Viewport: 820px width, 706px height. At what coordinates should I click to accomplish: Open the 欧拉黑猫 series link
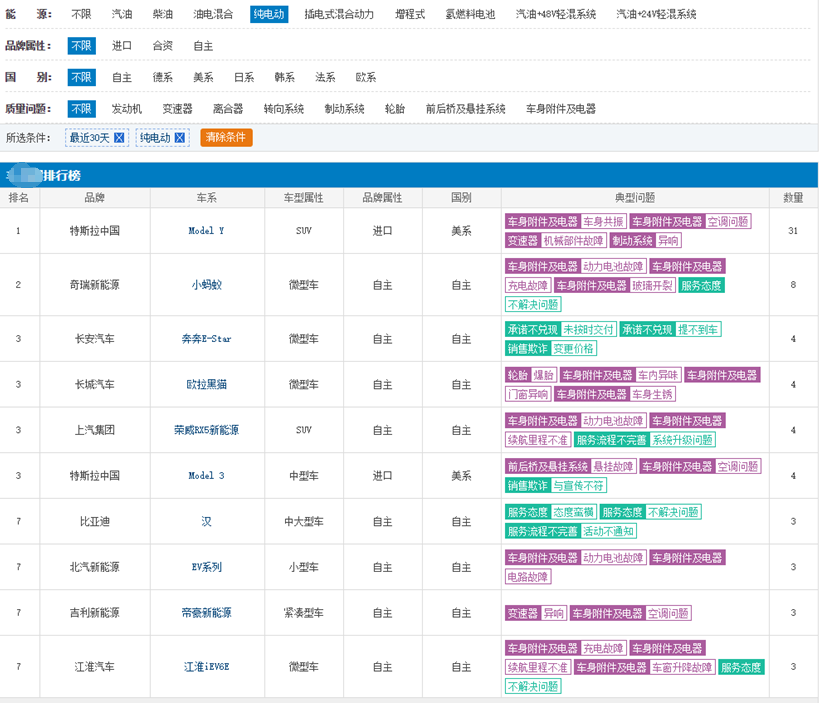point(207,384)
